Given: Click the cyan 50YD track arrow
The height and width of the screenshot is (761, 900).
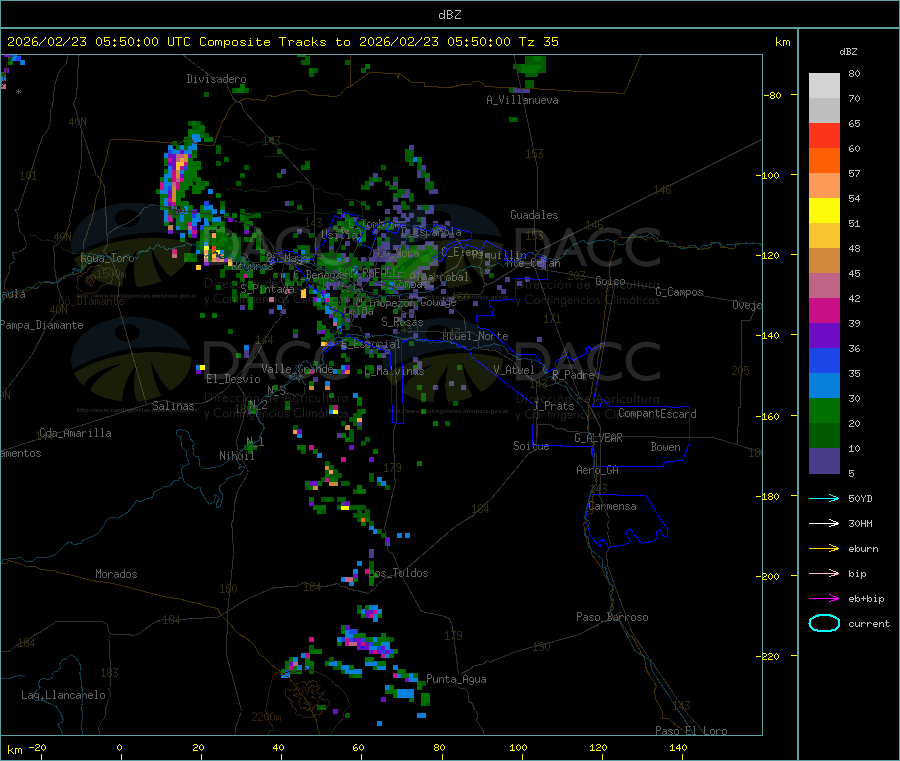Looking at the screenshot, I should tap(824, 498).
